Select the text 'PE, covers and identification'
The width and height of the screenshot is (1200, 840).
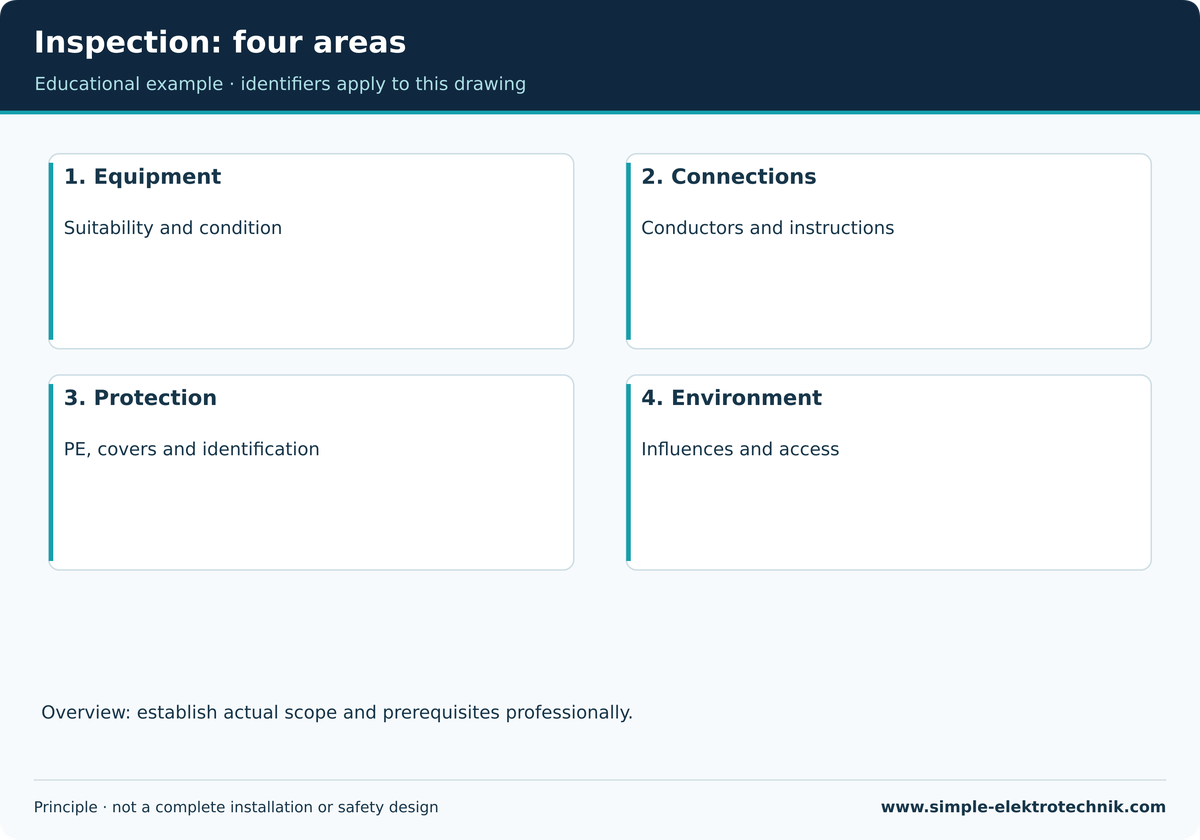click(192, 450)
